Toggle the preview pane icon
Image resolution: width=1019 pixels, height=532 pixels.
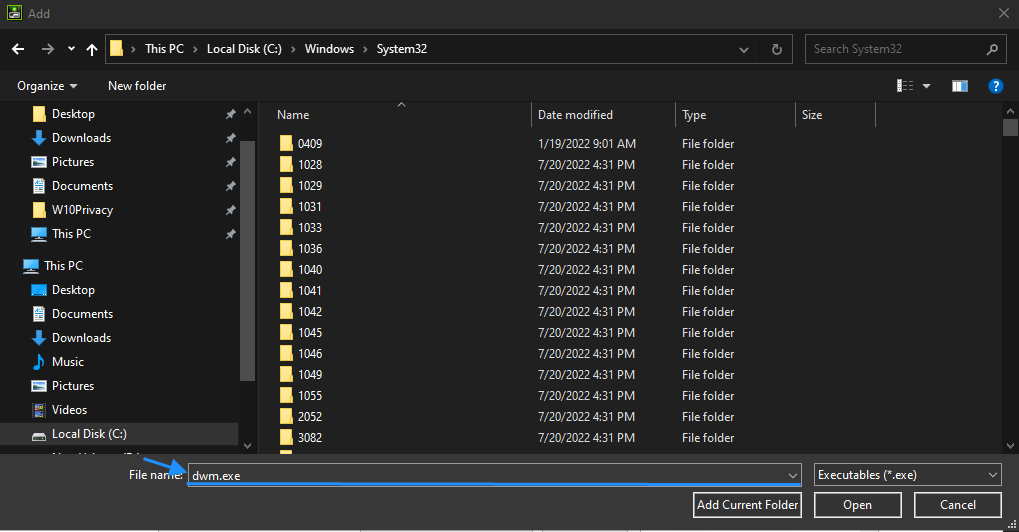click(x=960, y=86)
